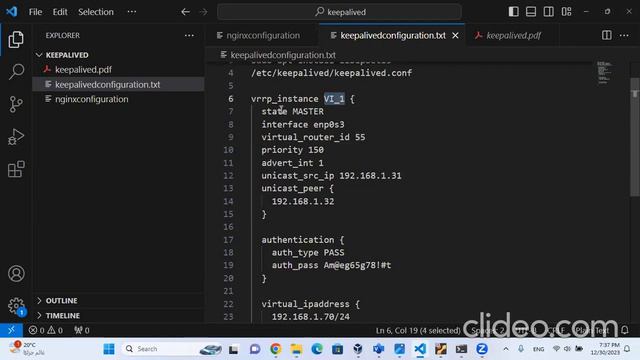Open the Source Control view
Screen dimensions: 640x360
tap(16, 104)
